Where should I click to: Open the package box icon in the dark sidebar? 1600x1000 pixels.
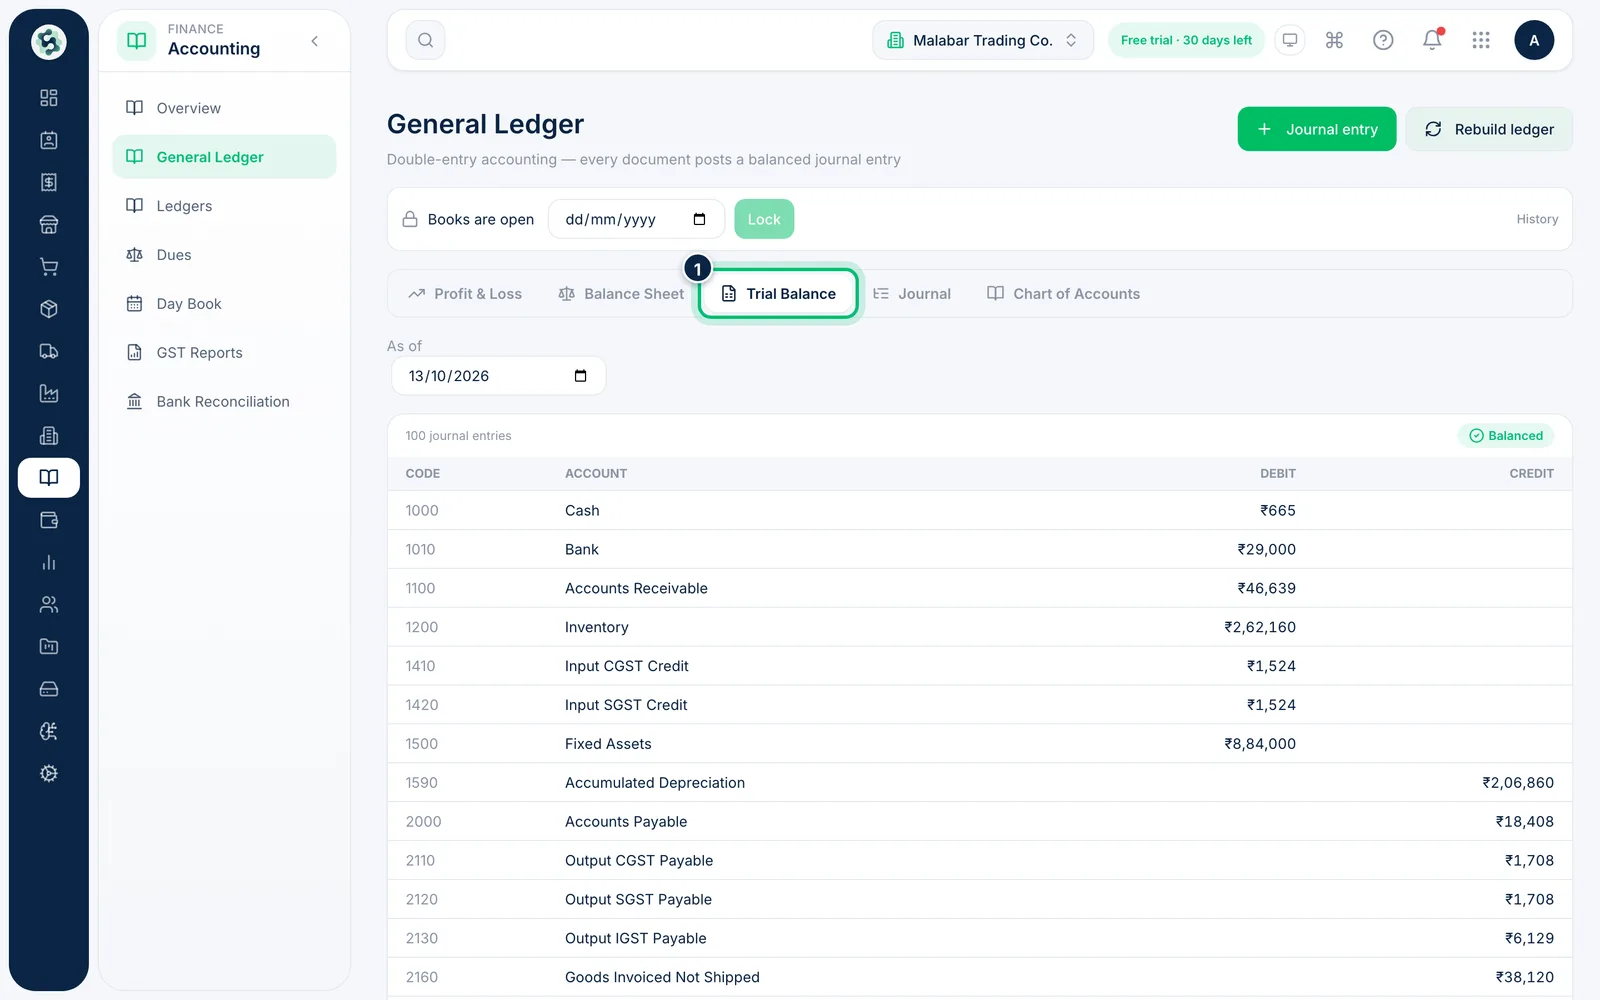tap(48, 309)
